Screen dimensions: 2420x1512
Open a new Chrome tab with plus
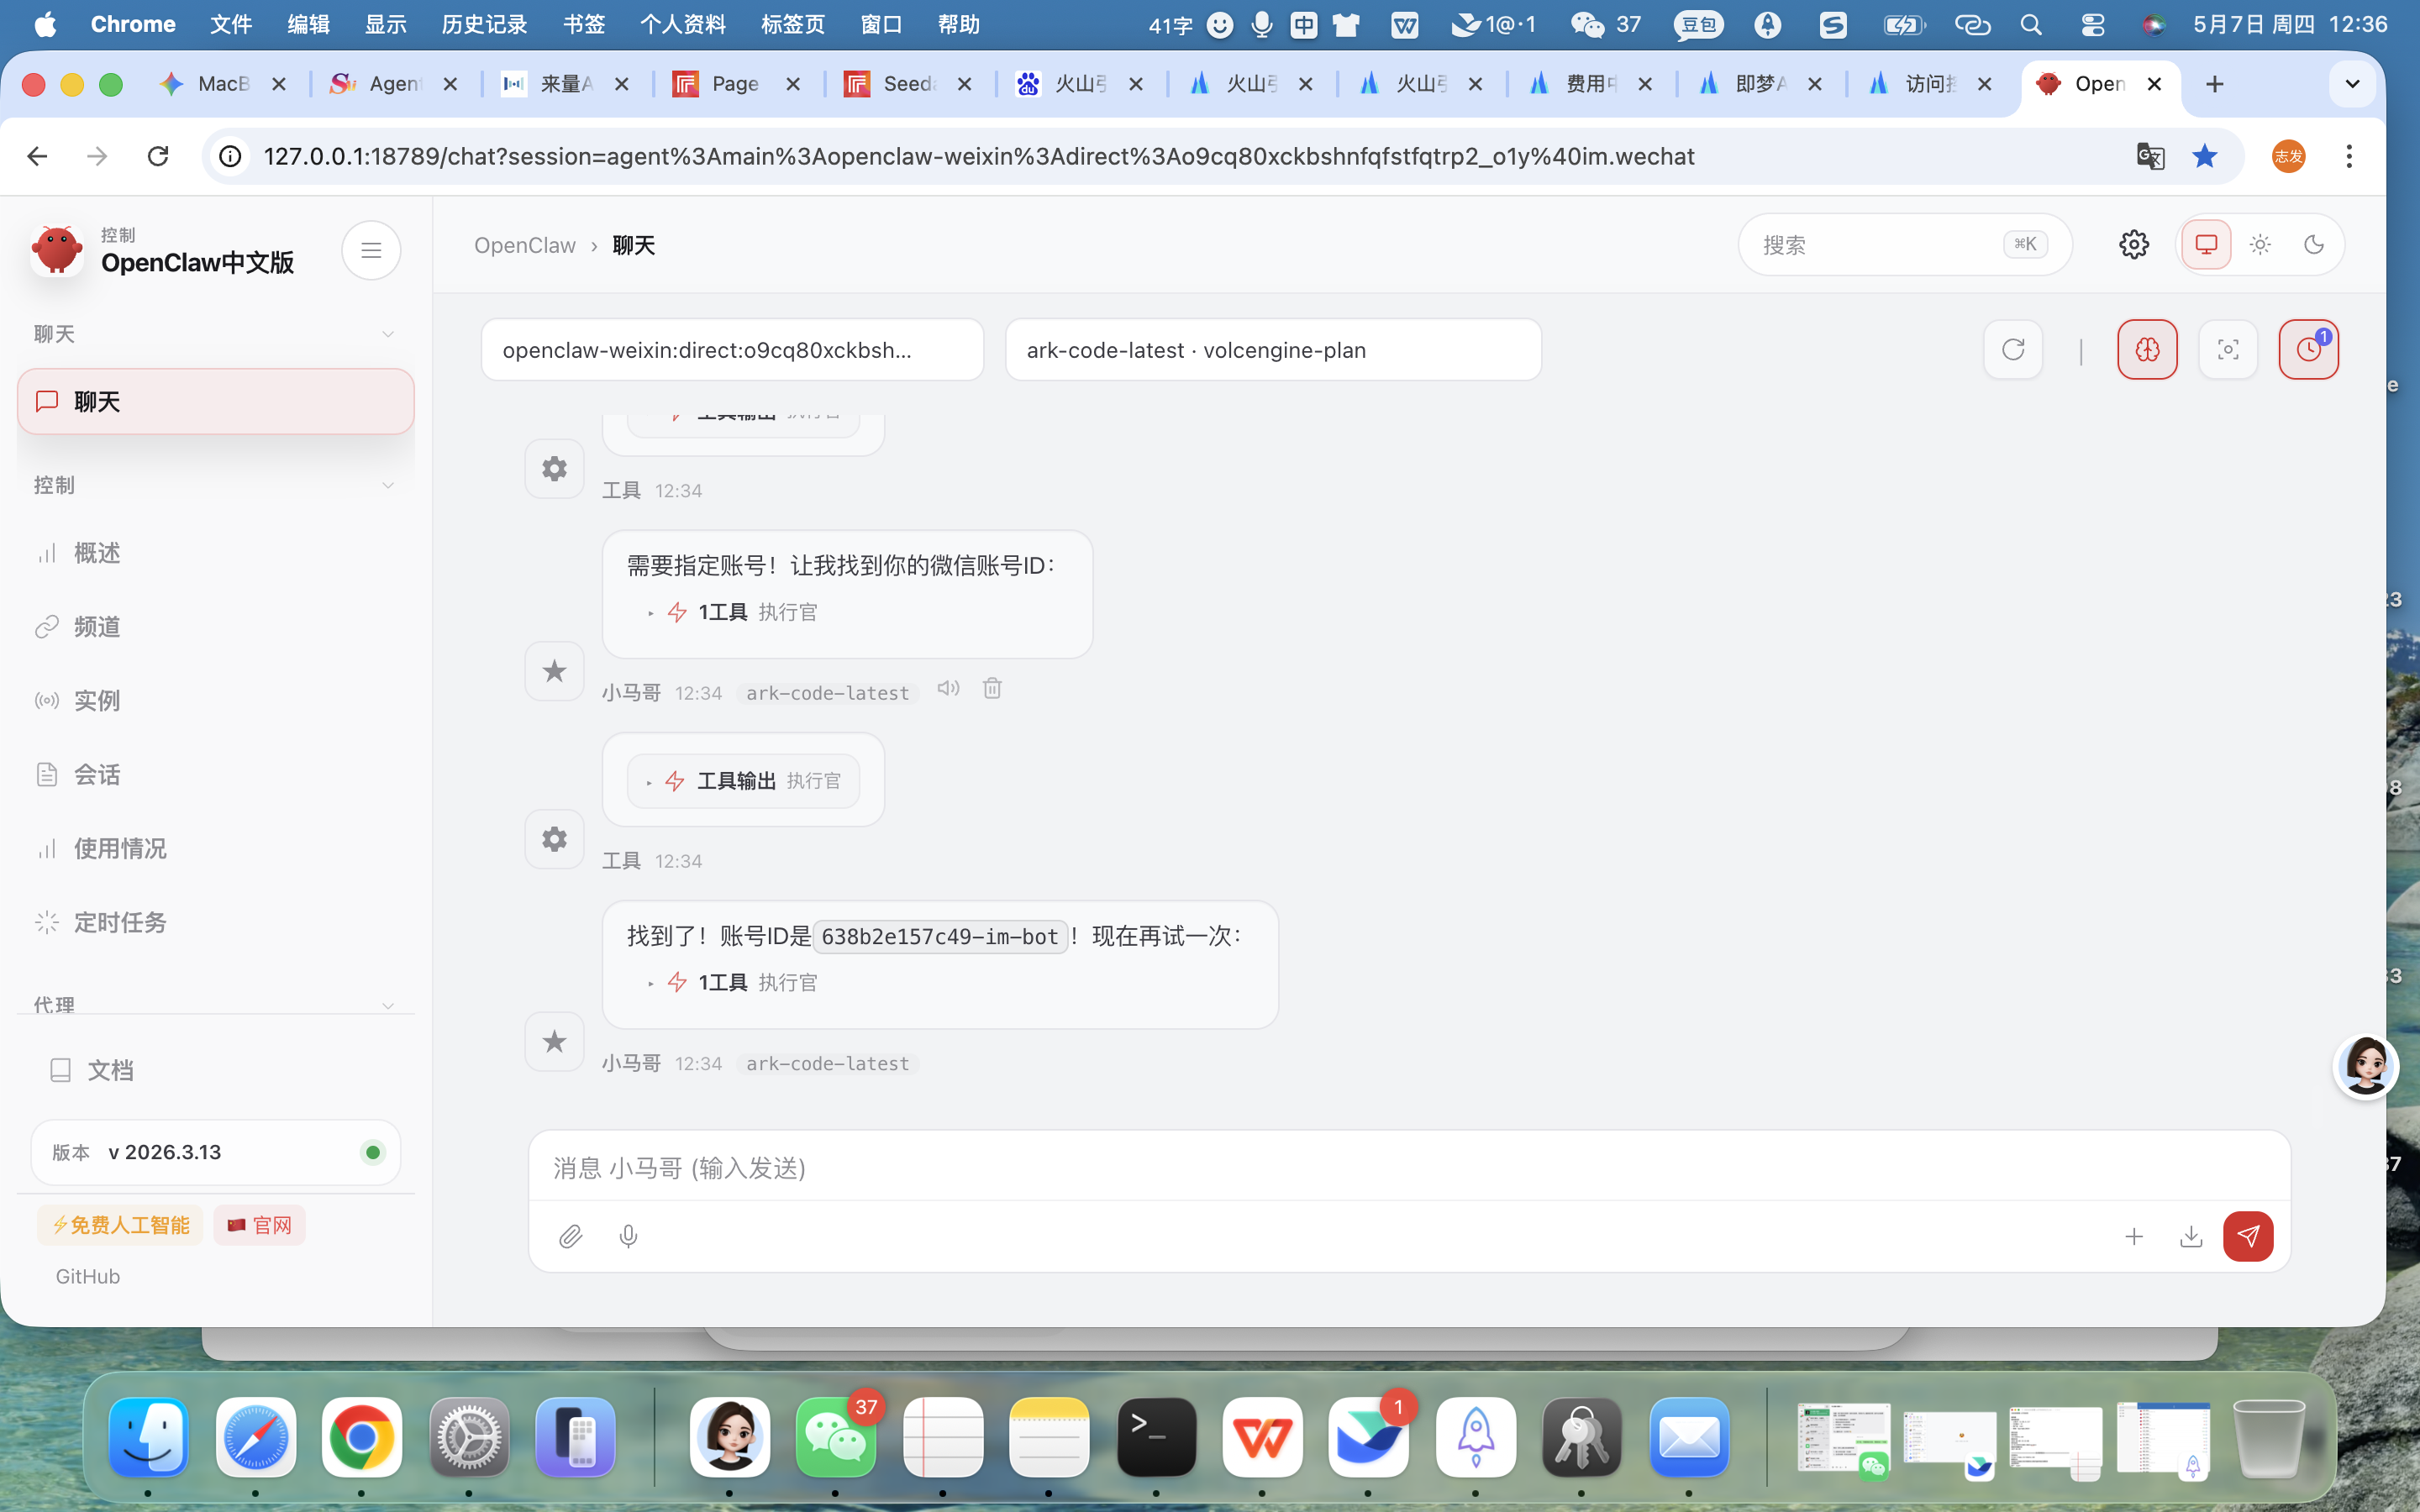[x=2215, y=84]
